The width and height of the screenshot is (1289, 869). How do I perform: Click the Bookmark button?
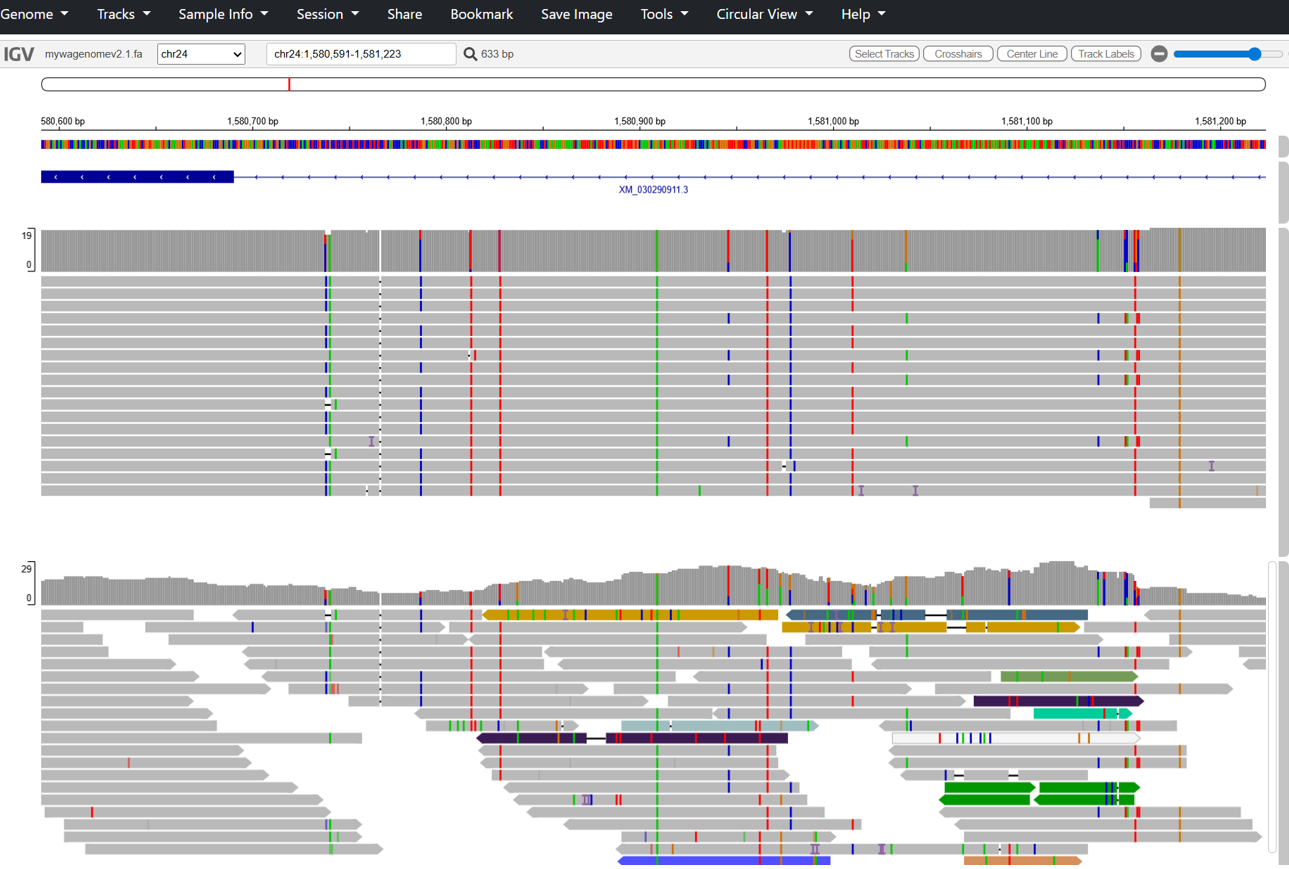481,14
